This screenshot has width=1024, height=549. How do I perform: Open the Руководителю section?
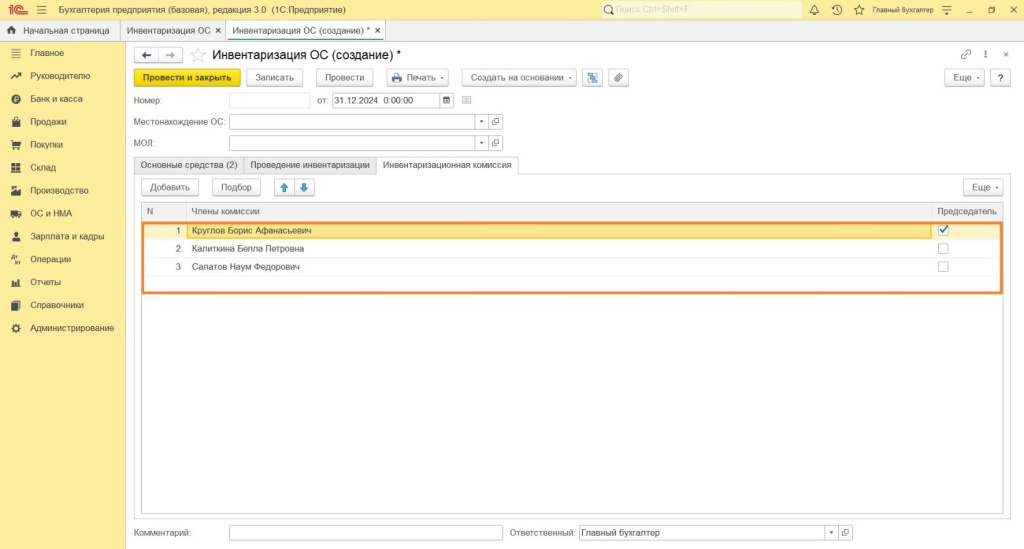pyautogui.click(x=60, y=76)
